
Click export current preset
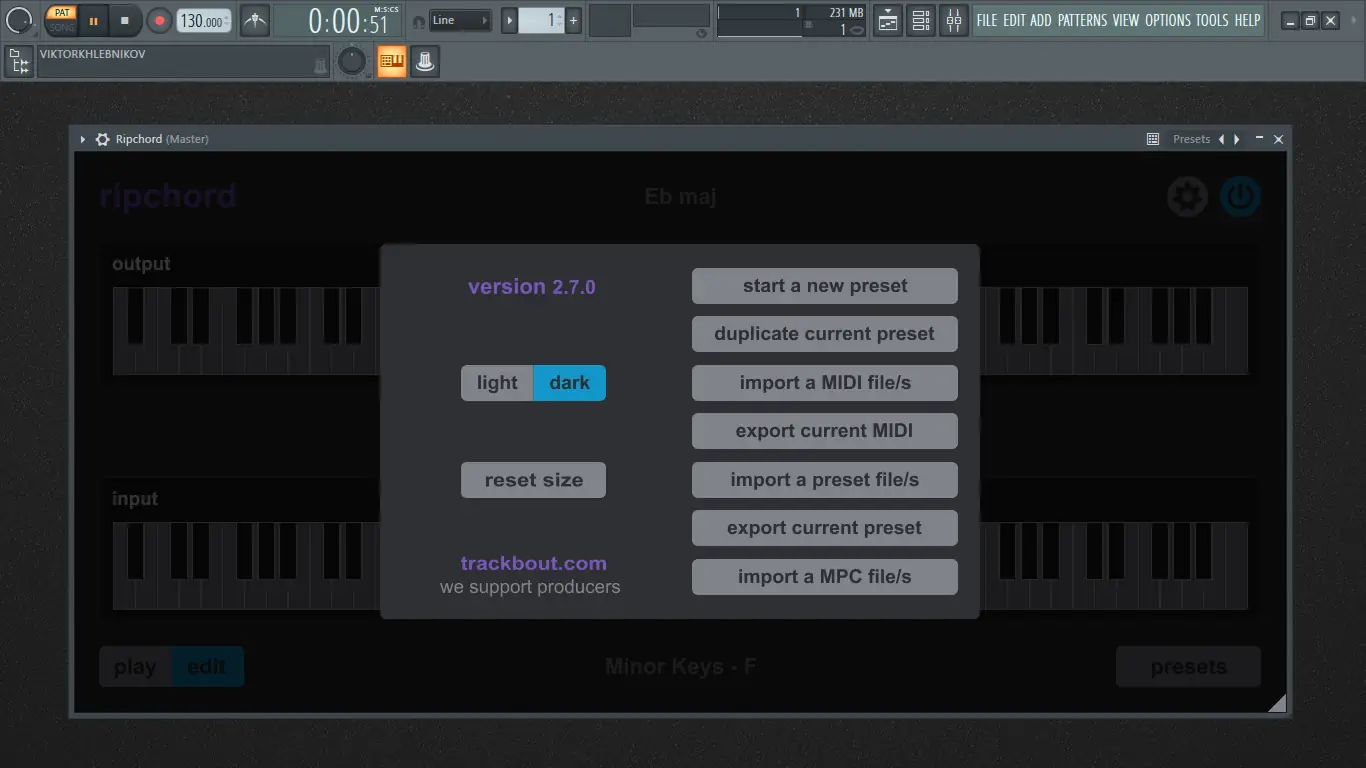[825, 528]
